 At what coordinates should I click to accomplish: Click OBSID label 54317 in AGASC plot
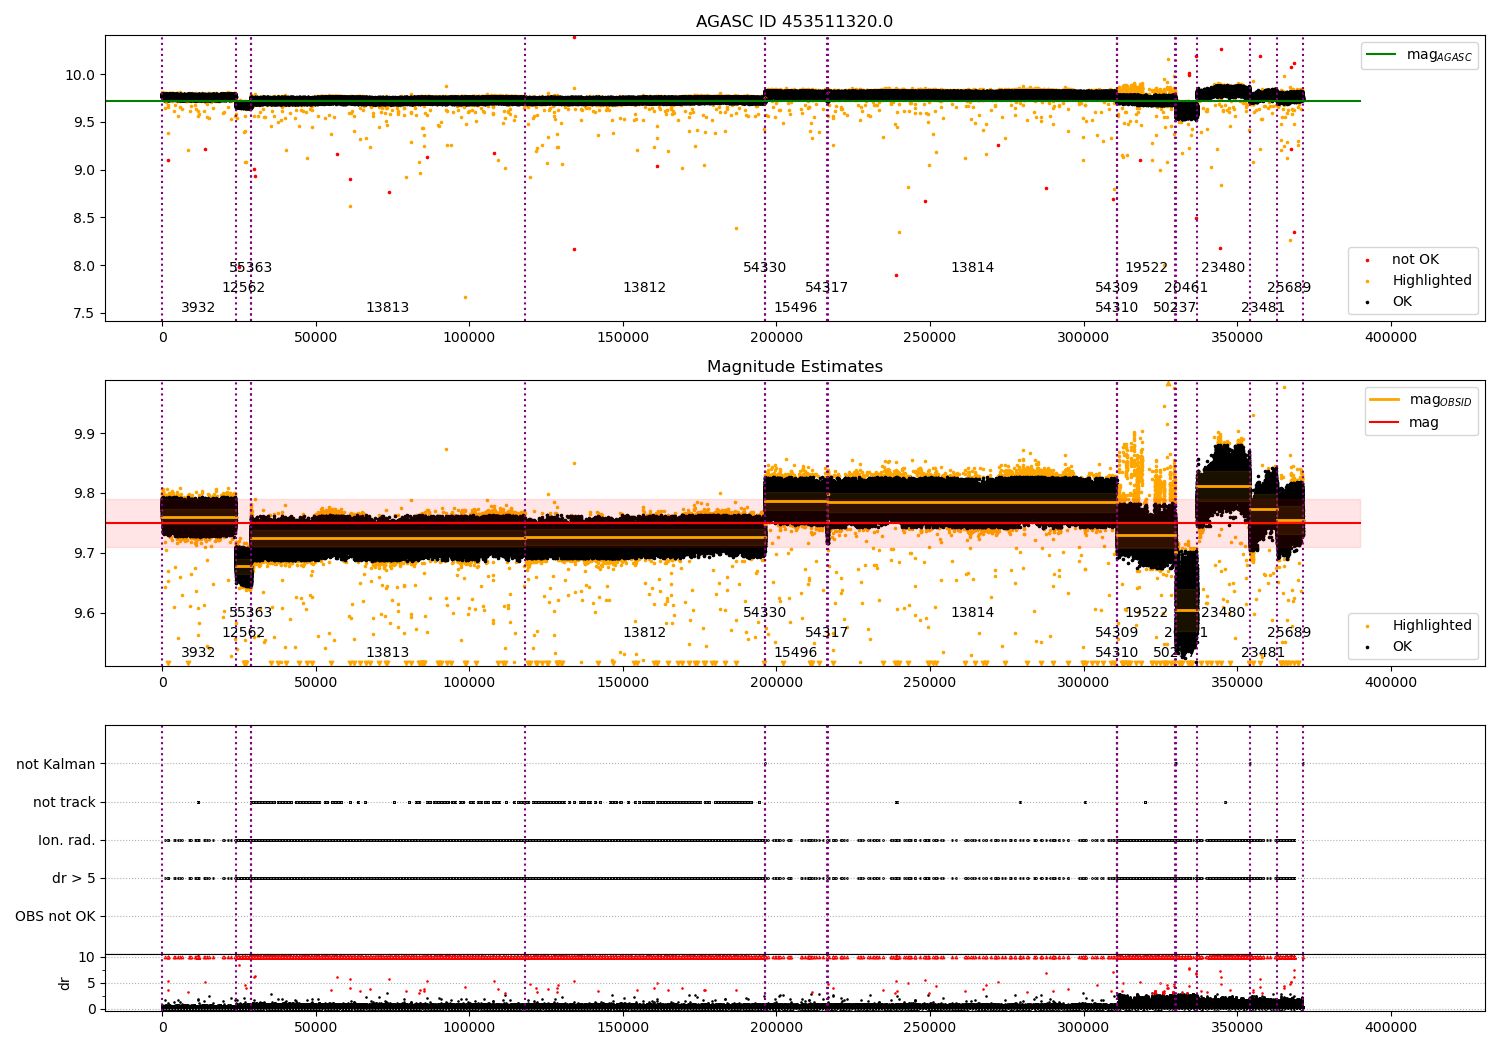[827, 288]
